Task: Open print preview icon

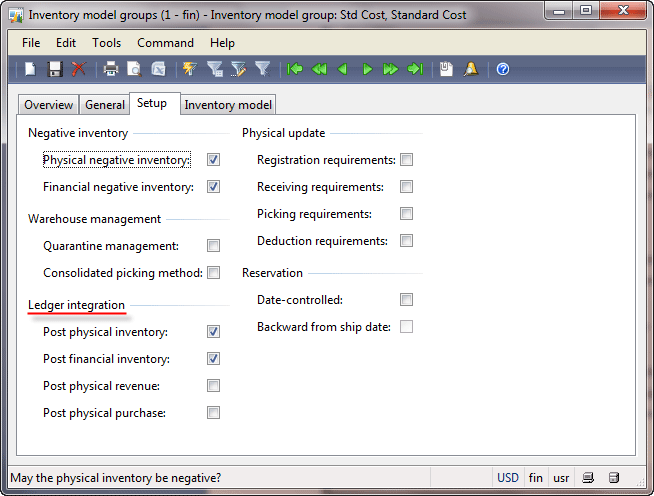Action: [134, 69]
